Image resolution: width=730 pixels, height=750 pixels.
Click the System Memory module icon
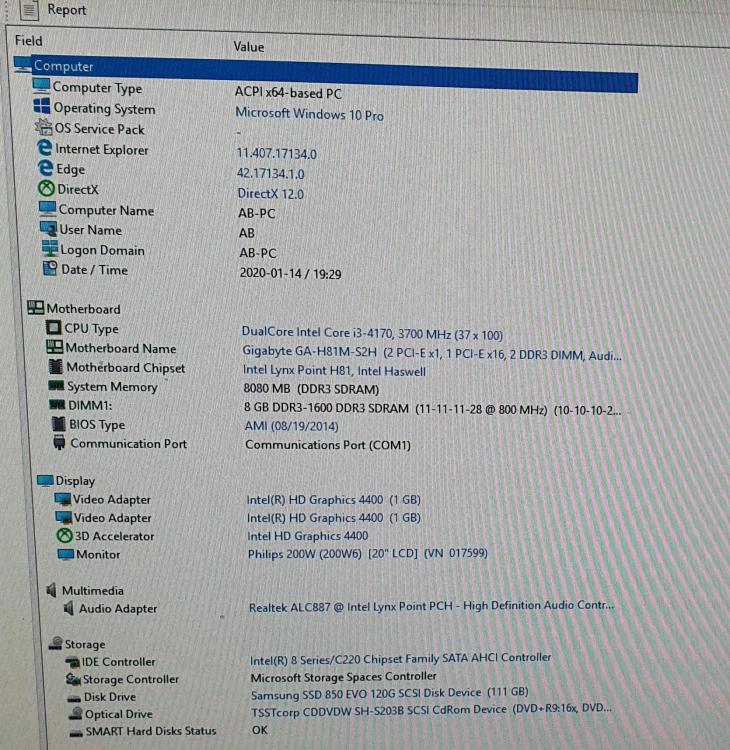point(56,386)
